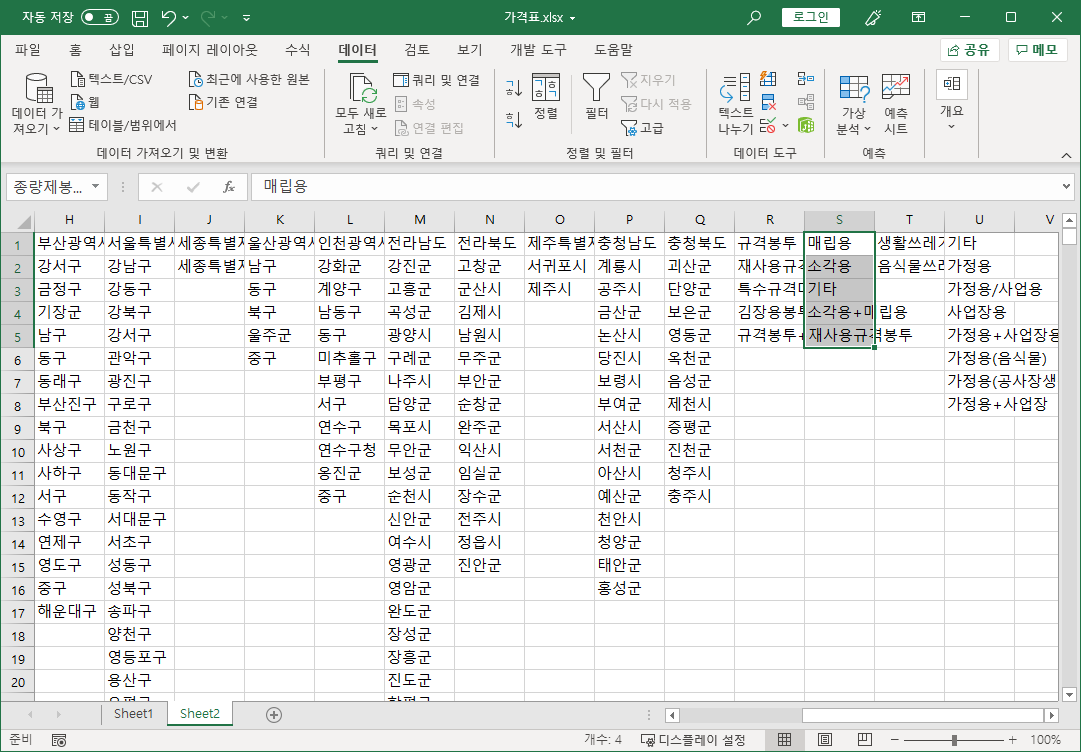Click the 공유 share button

[969, 50]
